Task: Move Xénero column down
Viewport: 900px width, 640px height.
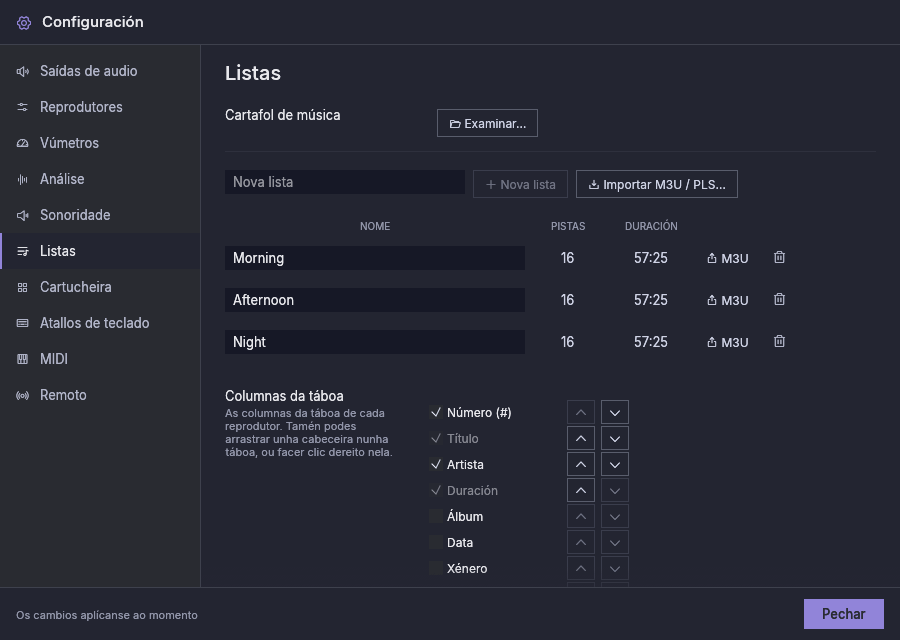Action: click(615, 568)
